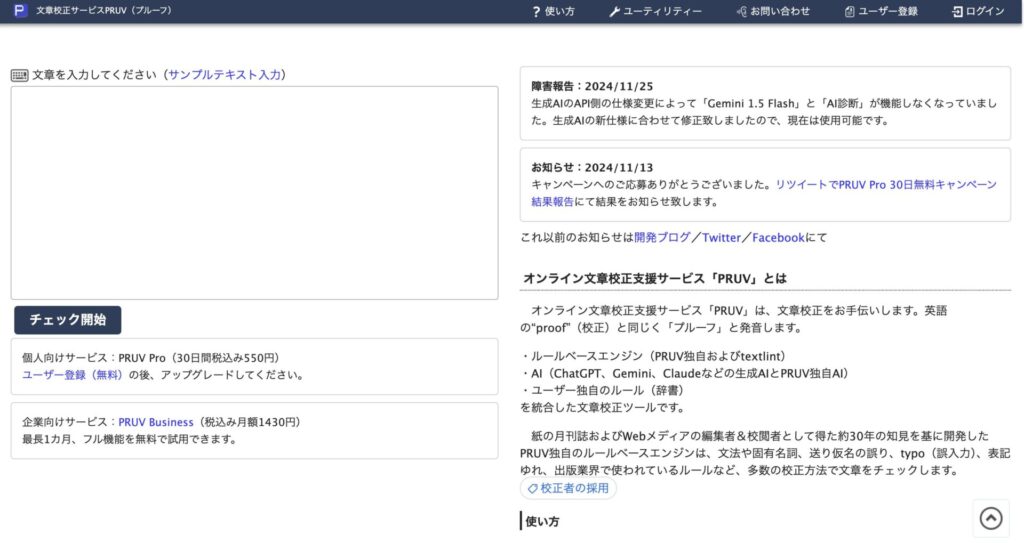Click the 最長1カ月、フル機能を無料で試用できます text
Viewport: 1024px width, 543px height.
[x=129, y=439]
